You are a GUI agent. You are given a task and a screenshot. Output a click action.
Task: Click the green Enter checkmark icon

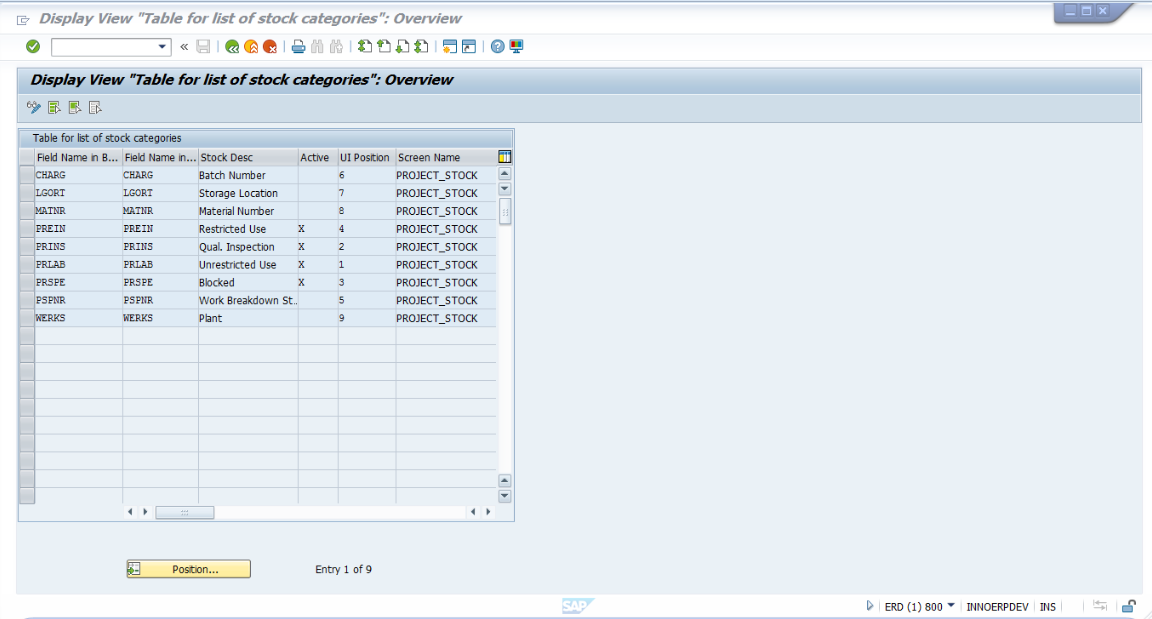[x=33, y=46]
